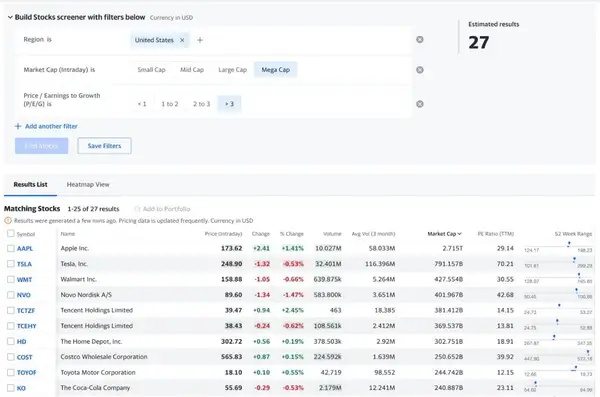This screenshot has height=397, width=600.
Task: Open the WMT symbol link
Action: (x=24, y=279)
